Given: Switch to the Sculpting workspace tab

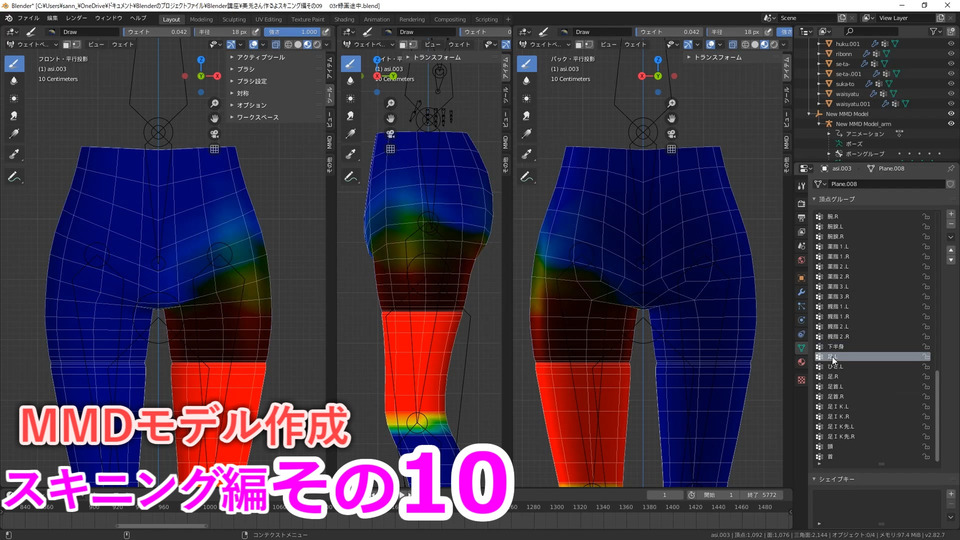Looking at the screenshot, I should tap(234, 20).
